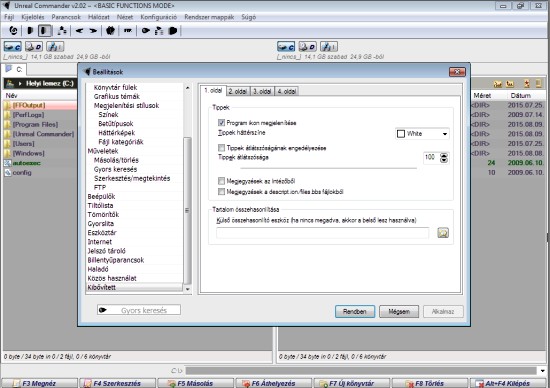Switch to the '4. oldal' tab
This screenshot has width=550, height=388.
point(287,91)
